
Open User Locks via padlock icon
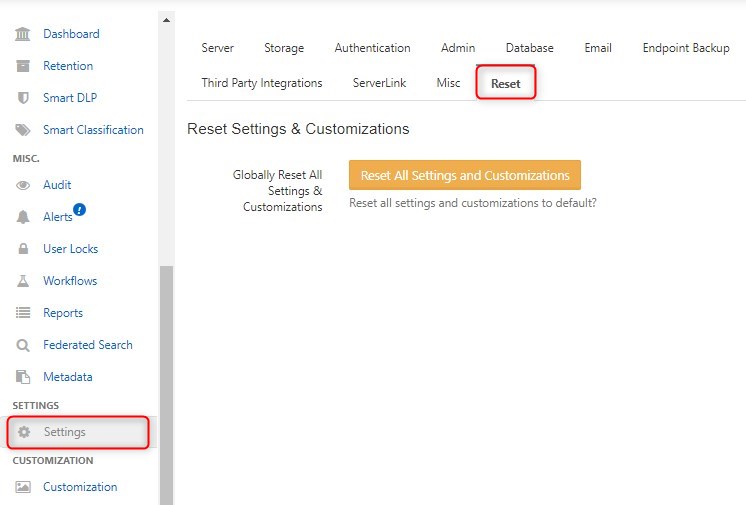[x=22, y=248]
